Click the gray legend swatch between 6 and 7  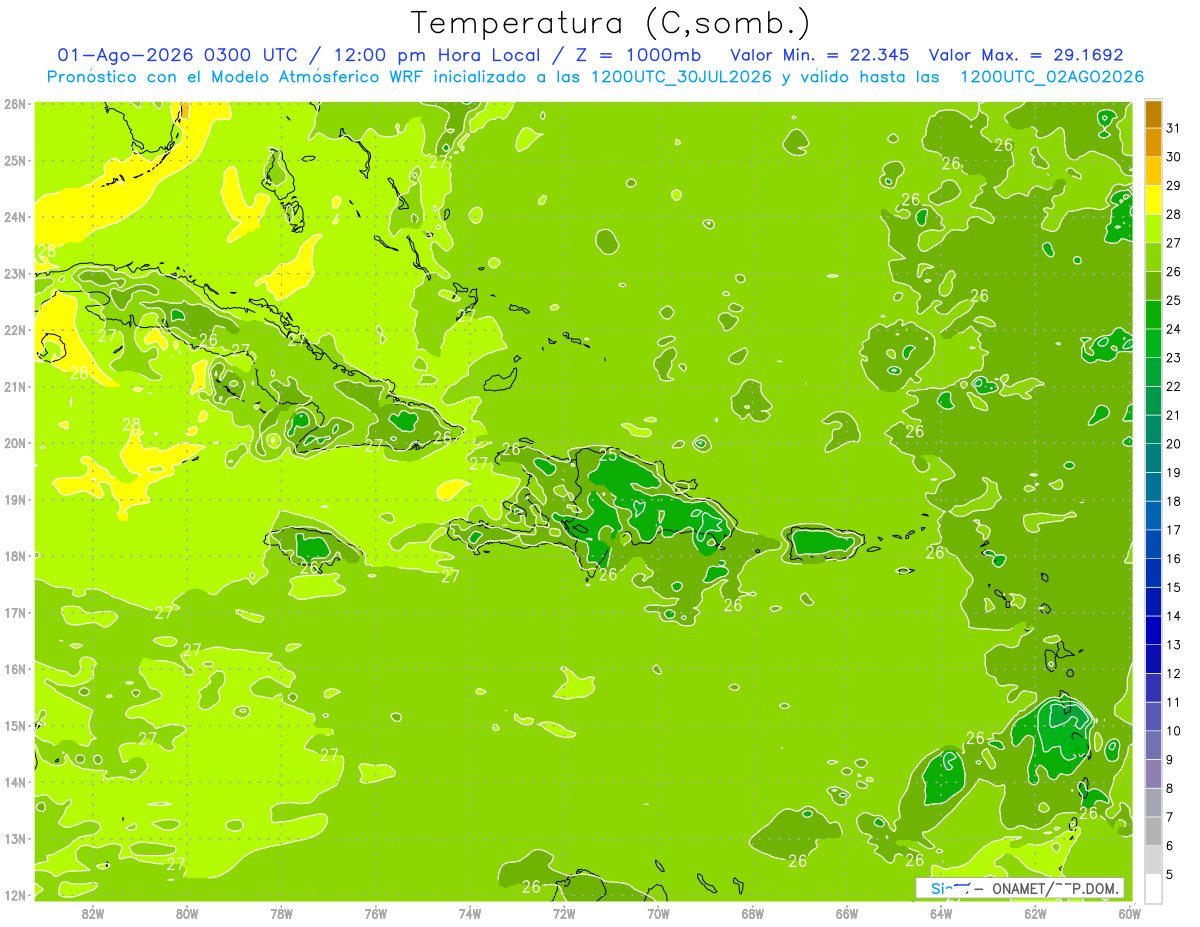pos(1154,831)
